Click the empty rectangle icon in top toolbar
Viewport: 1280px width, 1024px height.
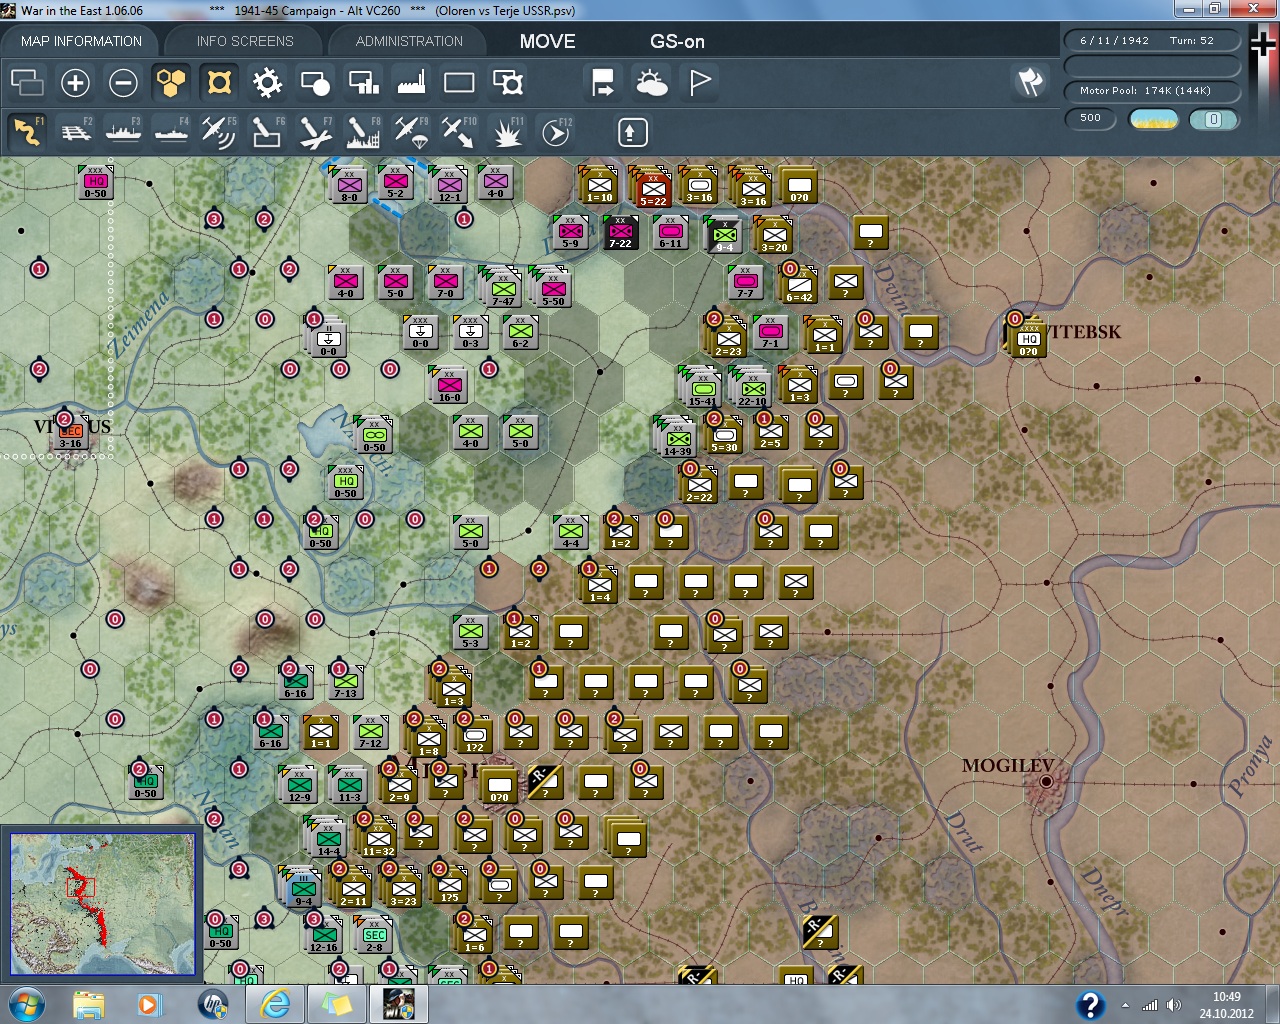(459, 83)
